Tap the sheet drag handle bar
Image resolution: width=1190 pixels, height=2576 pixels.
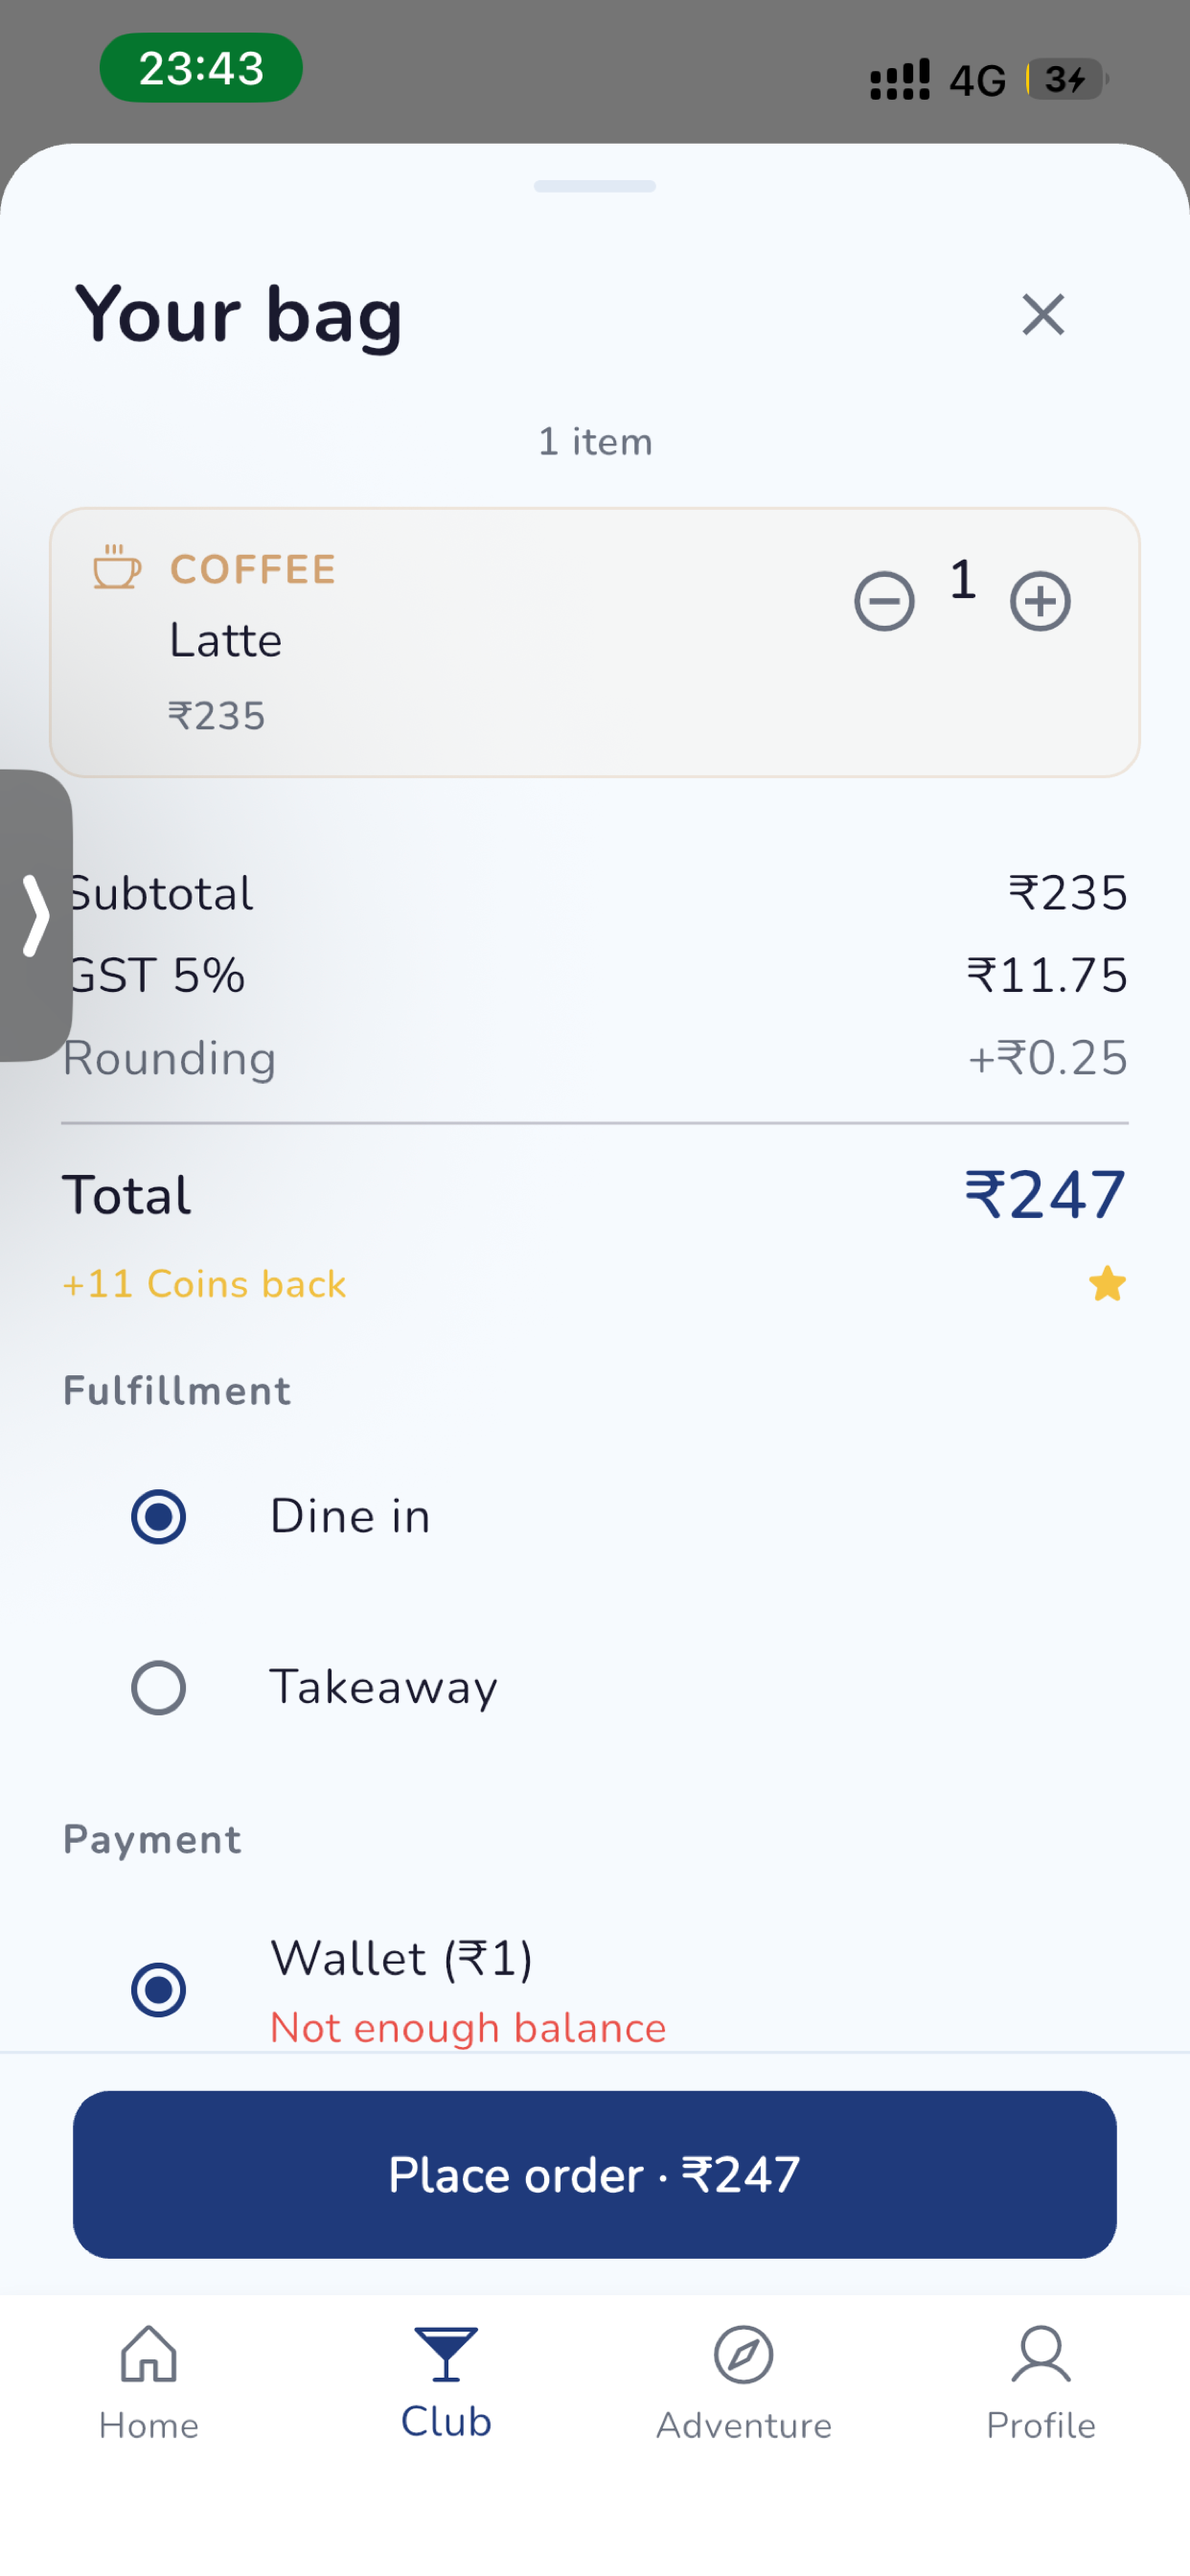pyautogui.click(x=595, y=186)
